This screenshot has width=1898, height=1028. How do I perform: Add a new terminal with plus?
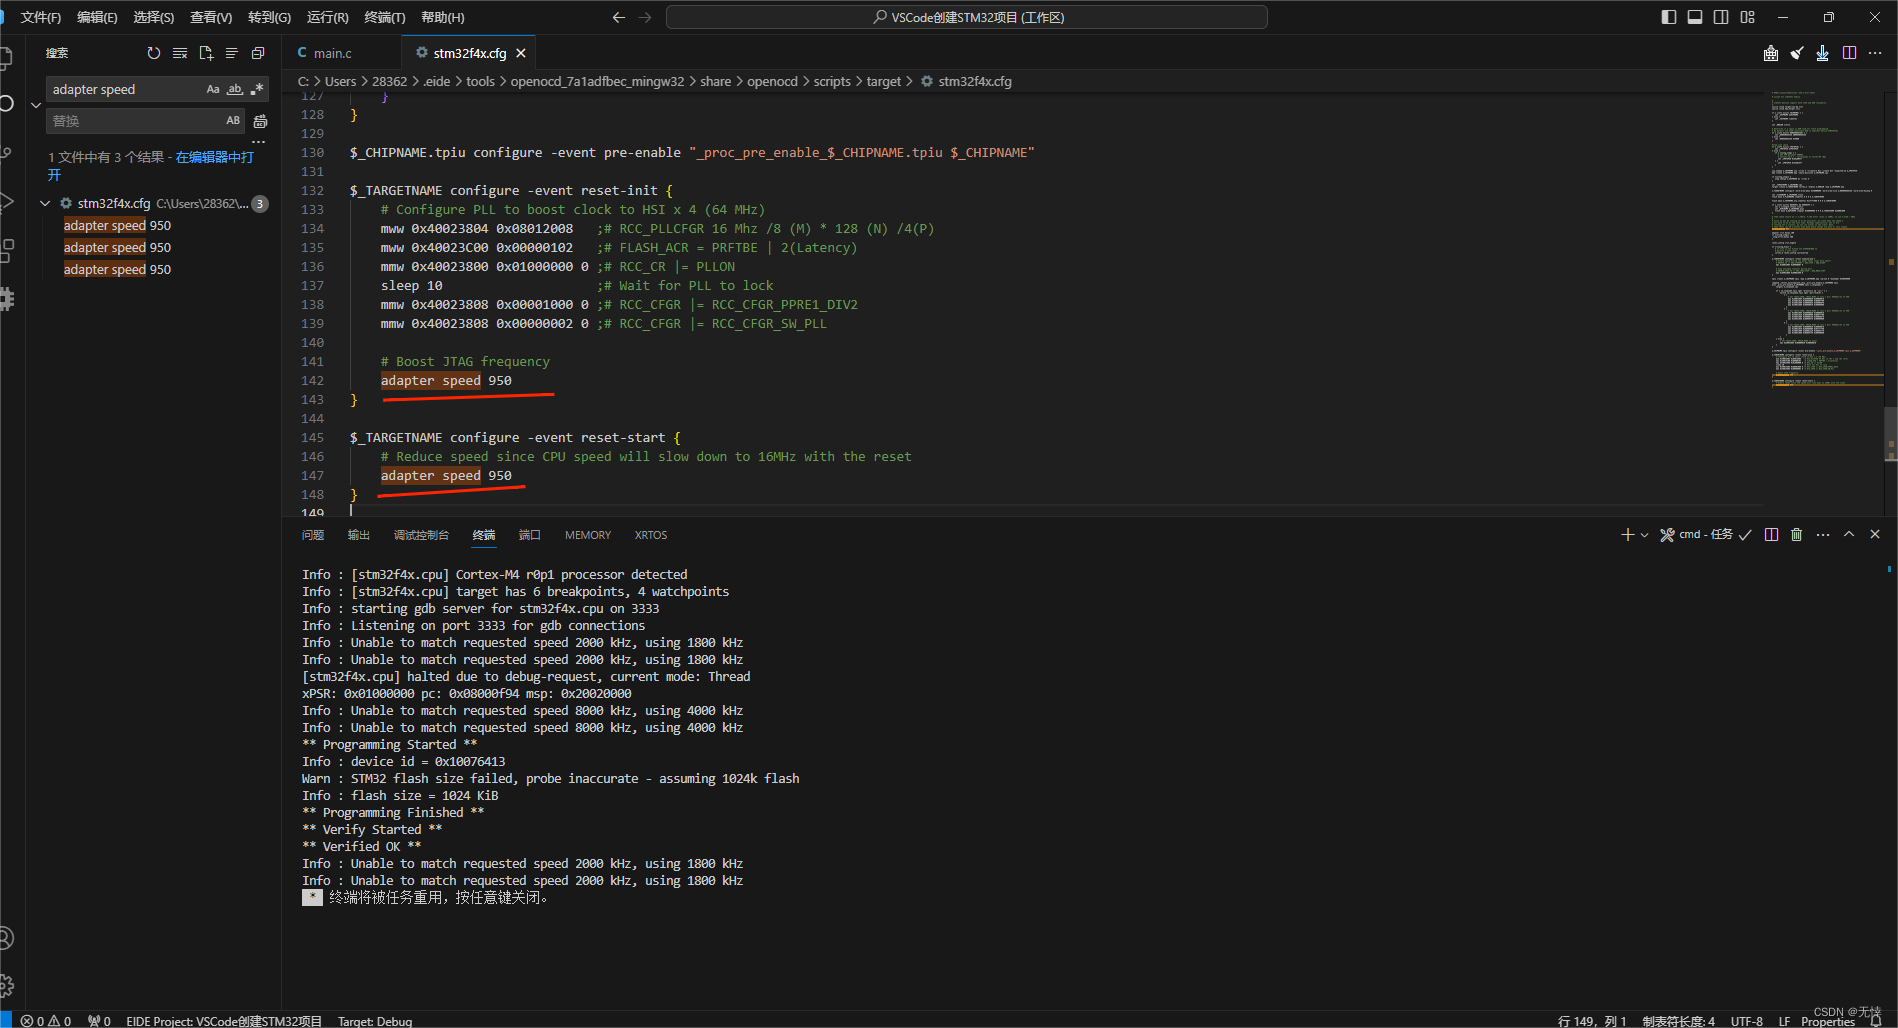[1627, 535]
